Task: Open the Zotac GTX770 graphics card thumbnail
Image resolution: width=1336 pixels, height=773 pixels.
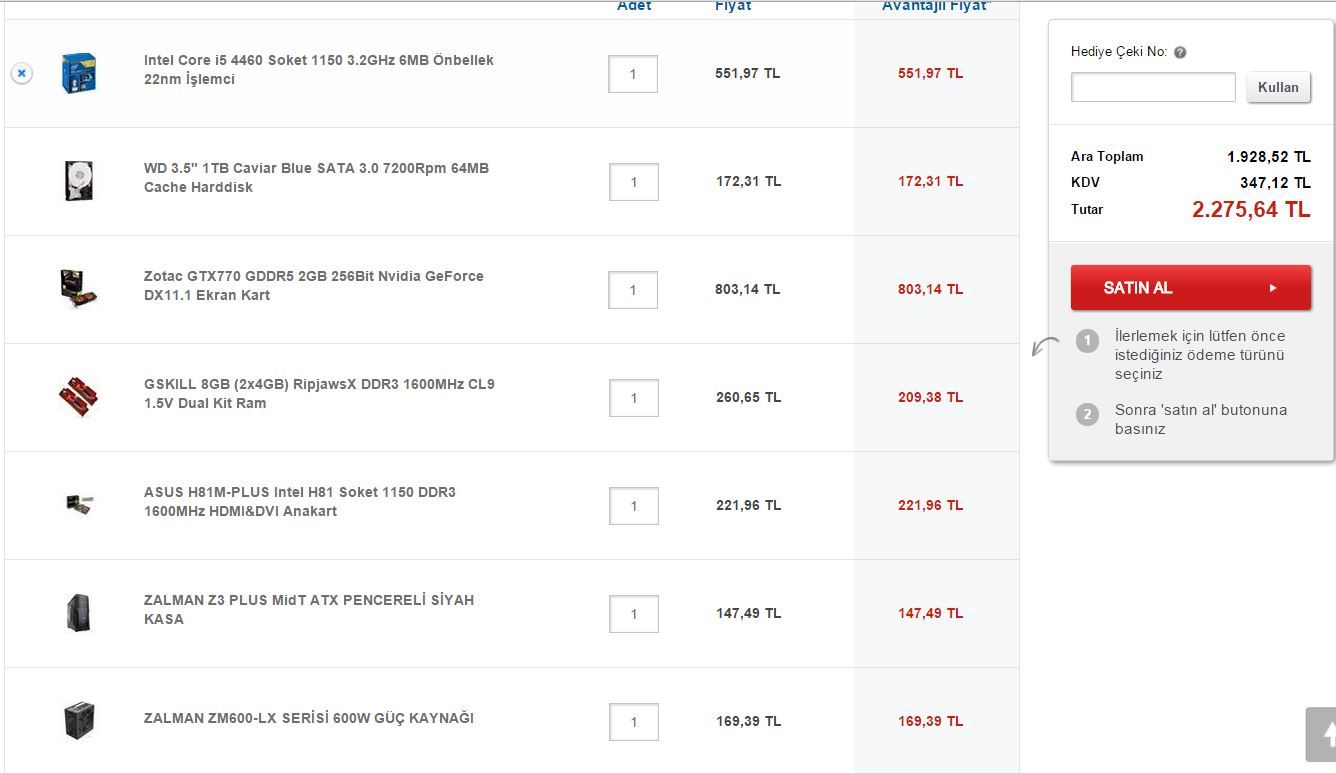Action: (x=78, y=288)
